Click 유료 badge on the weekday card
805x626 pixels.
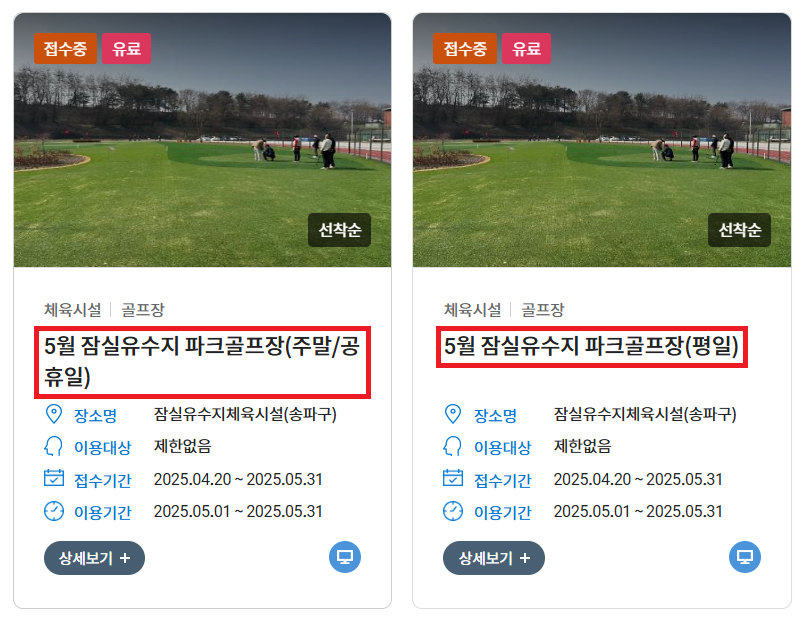tap(526, 49)
